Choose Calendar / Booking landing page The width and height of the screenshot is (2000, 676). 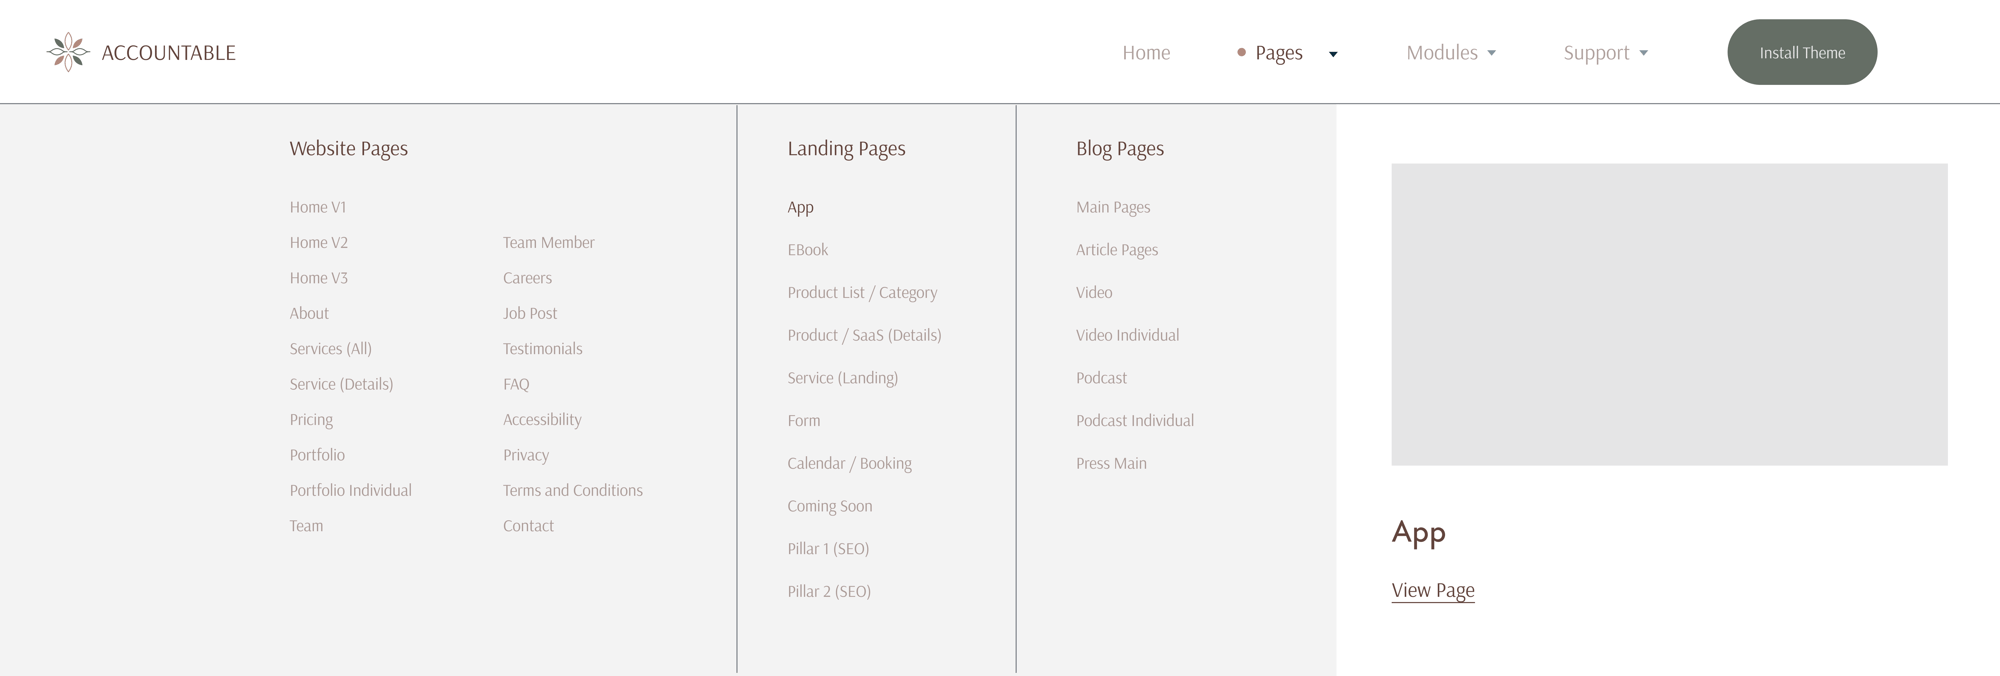[849, 463]
